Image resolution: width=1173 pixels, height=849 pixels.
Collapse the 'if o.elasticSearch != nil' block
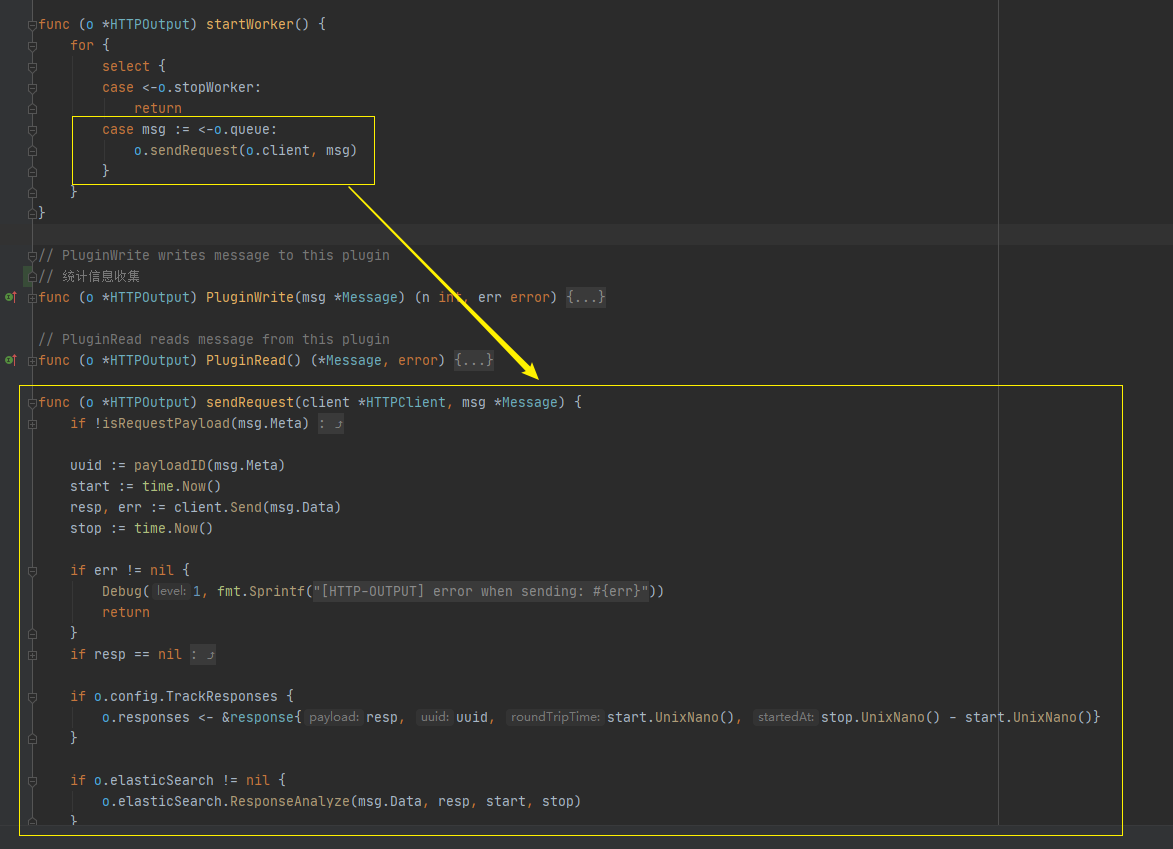[x=32, y=780]
